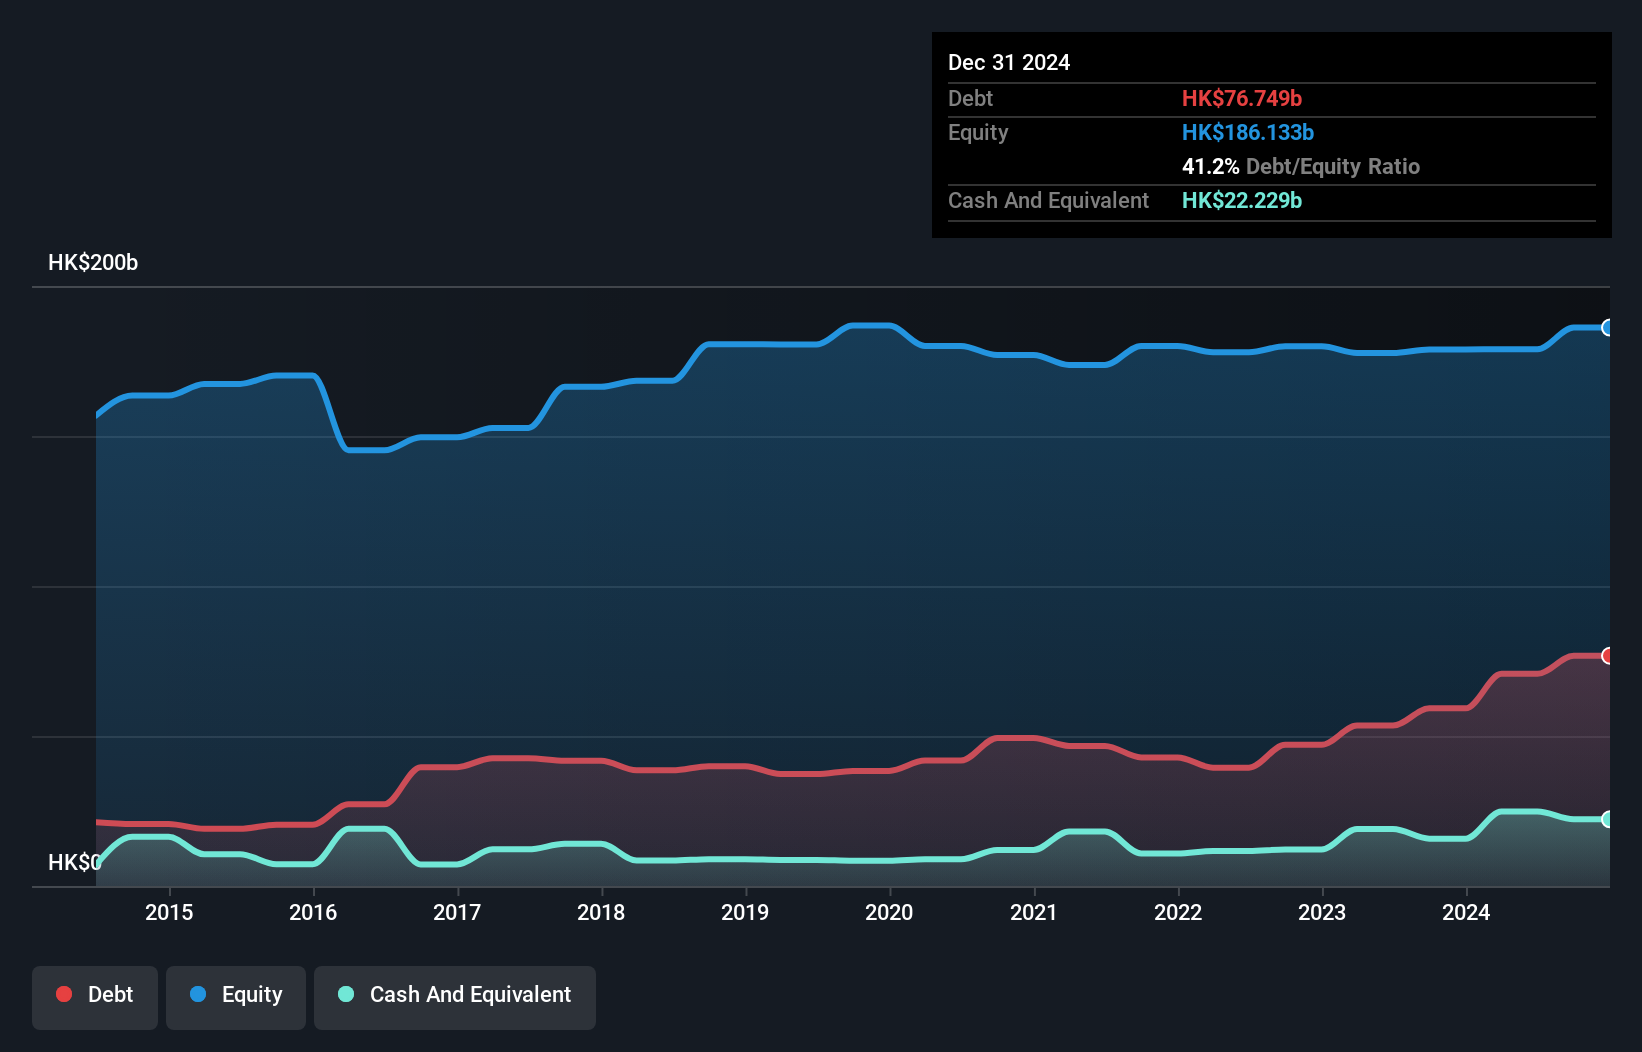
Task: Collapse the Debt row in the tooltip
Action: [x=970, y=98]
